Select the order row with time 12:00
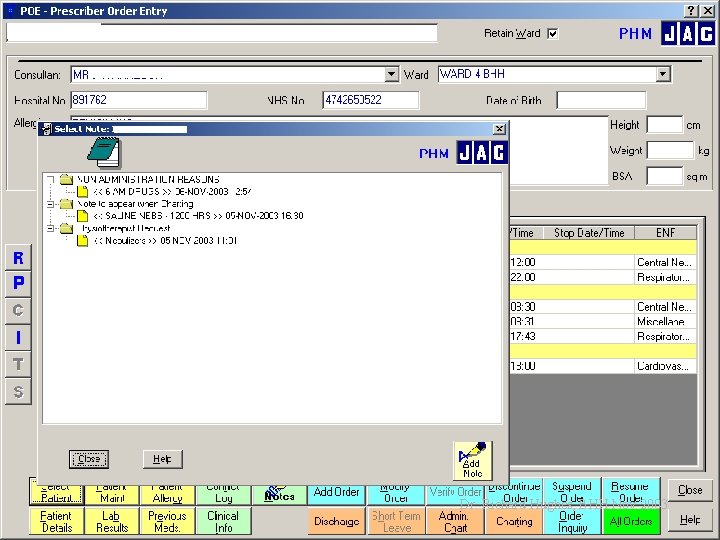The height and width of the screenshot is (540, 720). coord(603,262)
